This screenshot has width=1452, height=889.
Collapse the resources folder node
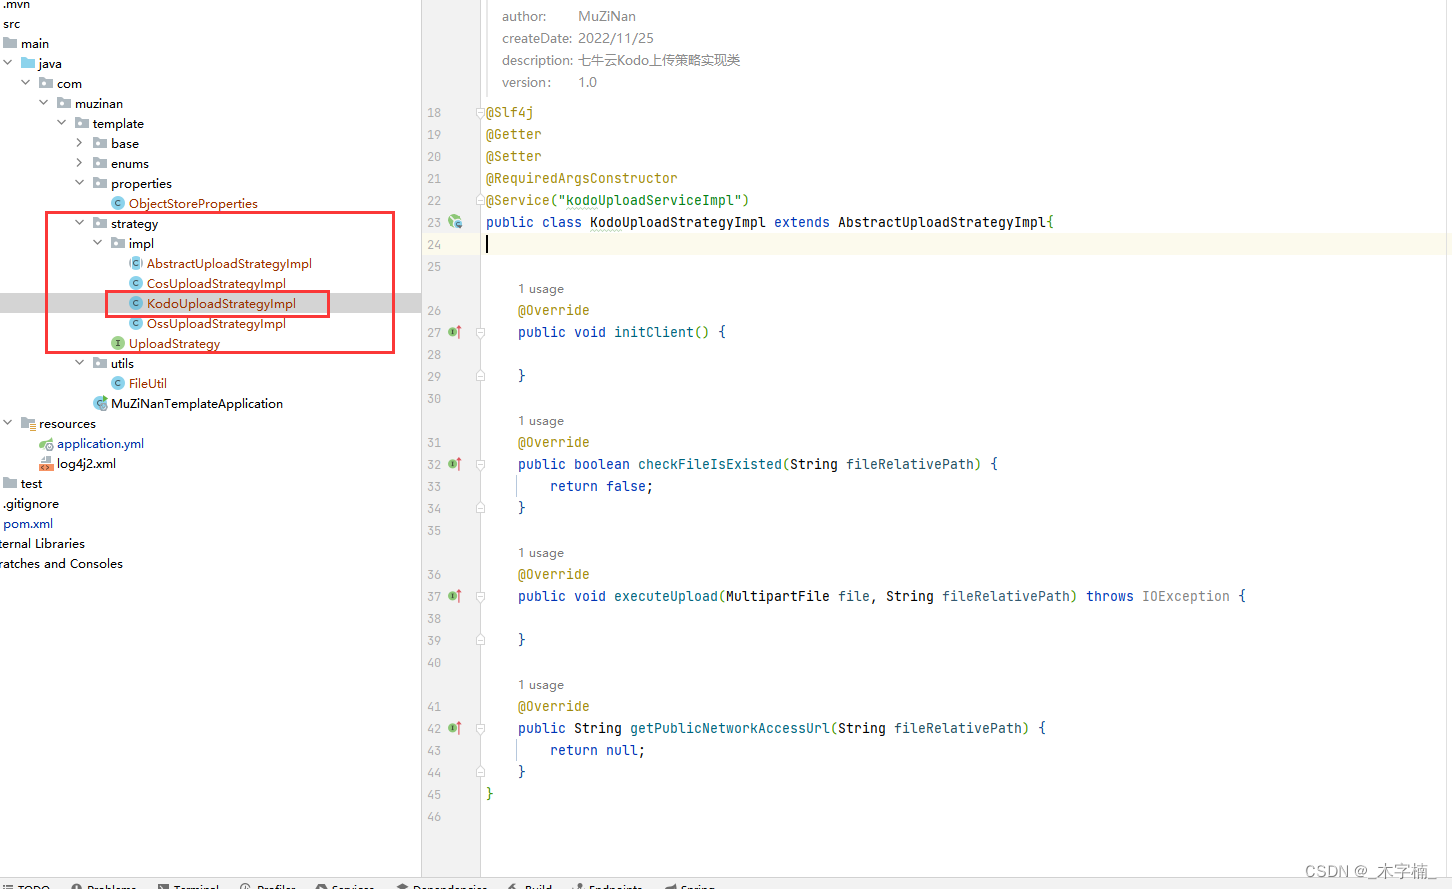pyautogui.click(x=8, y=423)
